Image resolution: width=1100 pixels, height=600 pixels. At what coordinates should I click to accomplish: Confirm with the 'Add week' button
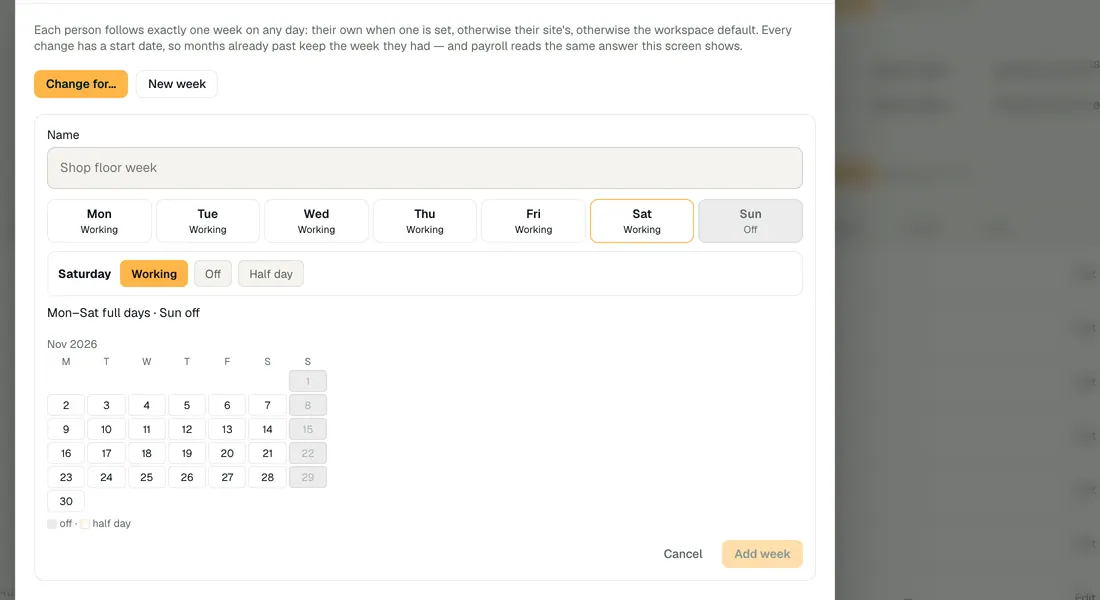[762, 554]
